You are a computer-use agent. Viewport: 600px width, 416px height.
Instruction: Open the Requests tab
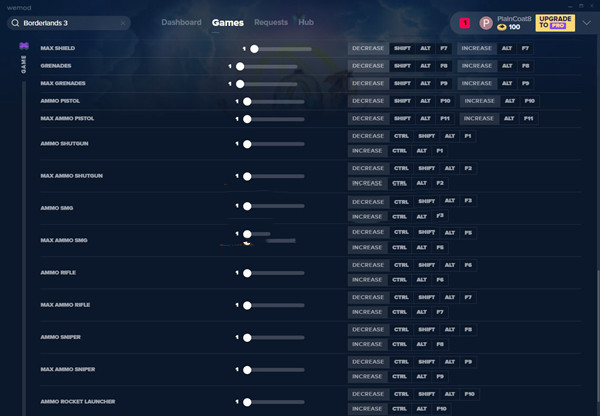point(271,22)
